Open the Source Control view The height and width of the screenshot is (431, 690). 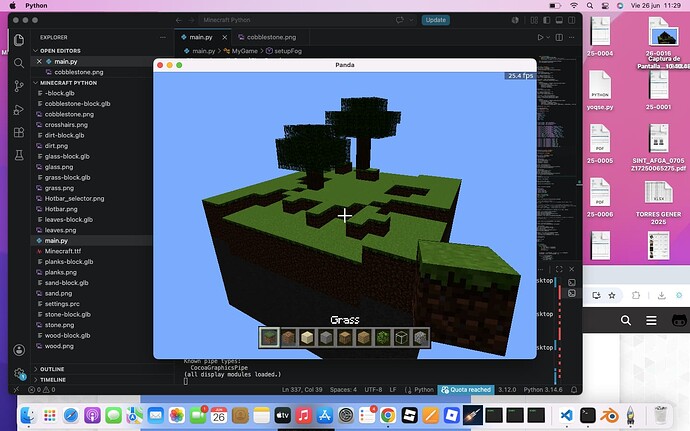click(x=19, y=86)
